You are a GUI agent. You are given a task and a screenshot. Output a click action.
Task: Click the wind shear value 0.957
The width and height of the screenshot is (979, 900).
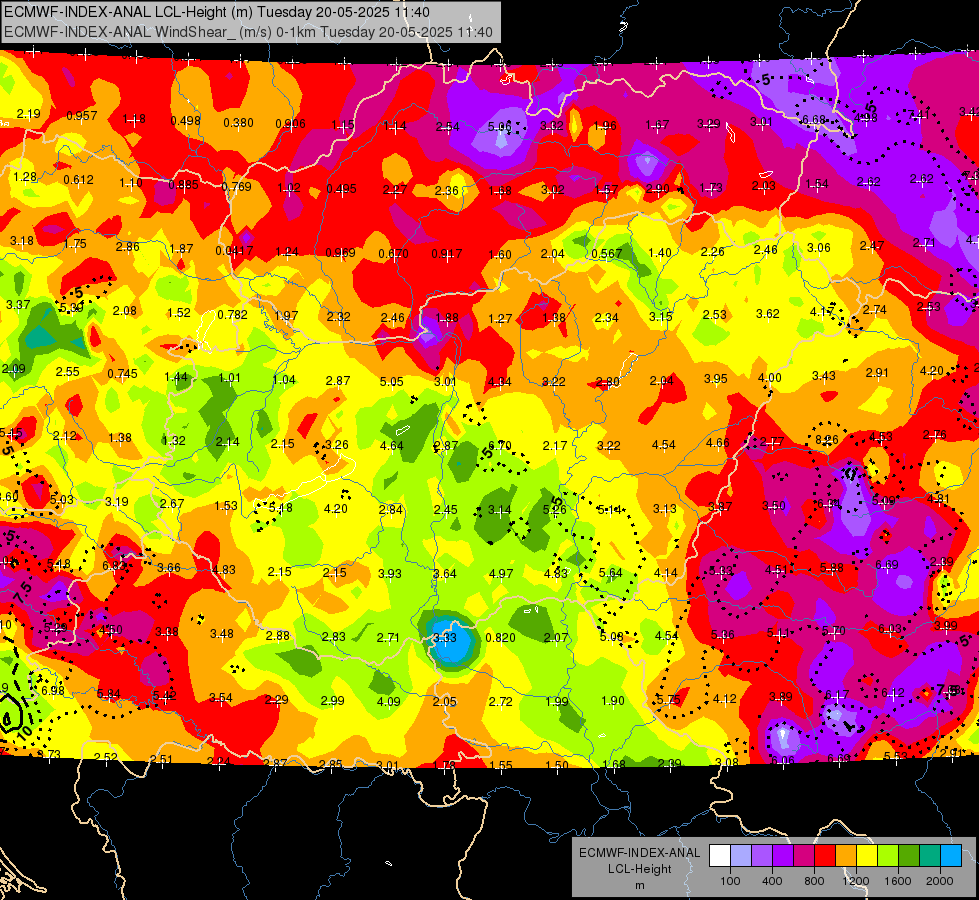pyautogui.click(x=82, y=116)
